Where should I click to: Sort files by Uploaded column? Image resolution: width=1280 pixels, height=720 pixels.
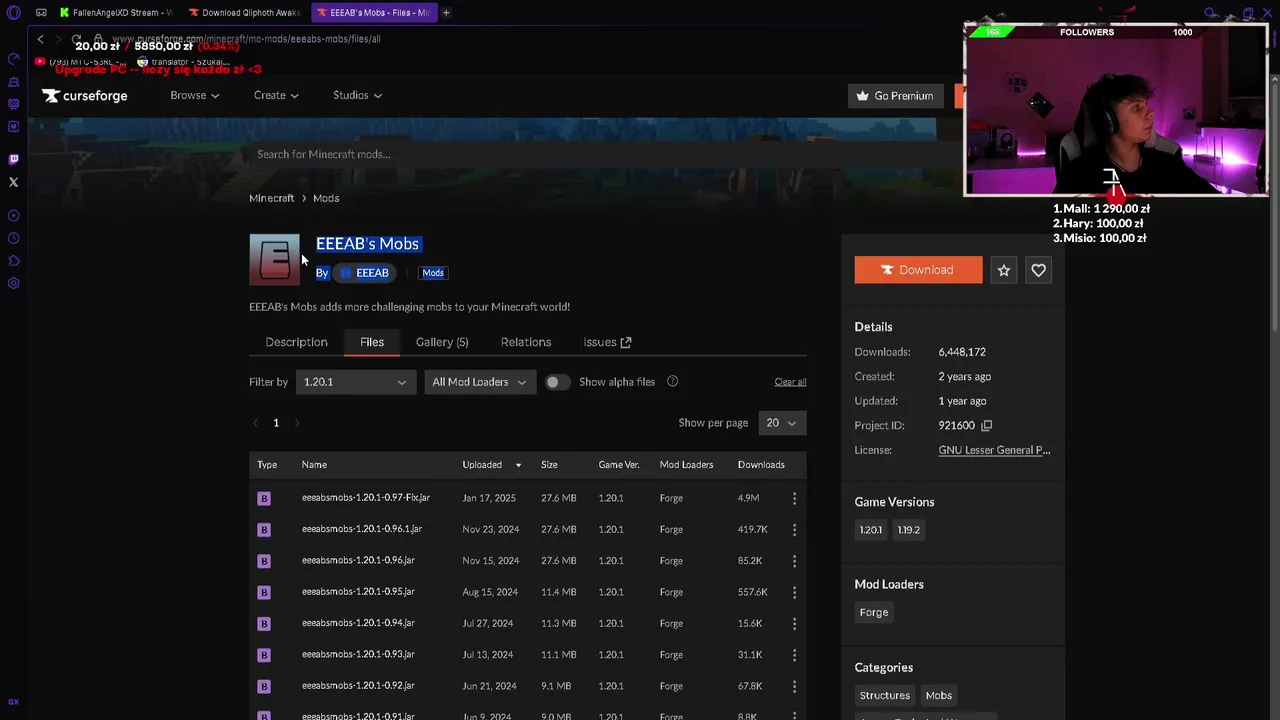point(491,465)
